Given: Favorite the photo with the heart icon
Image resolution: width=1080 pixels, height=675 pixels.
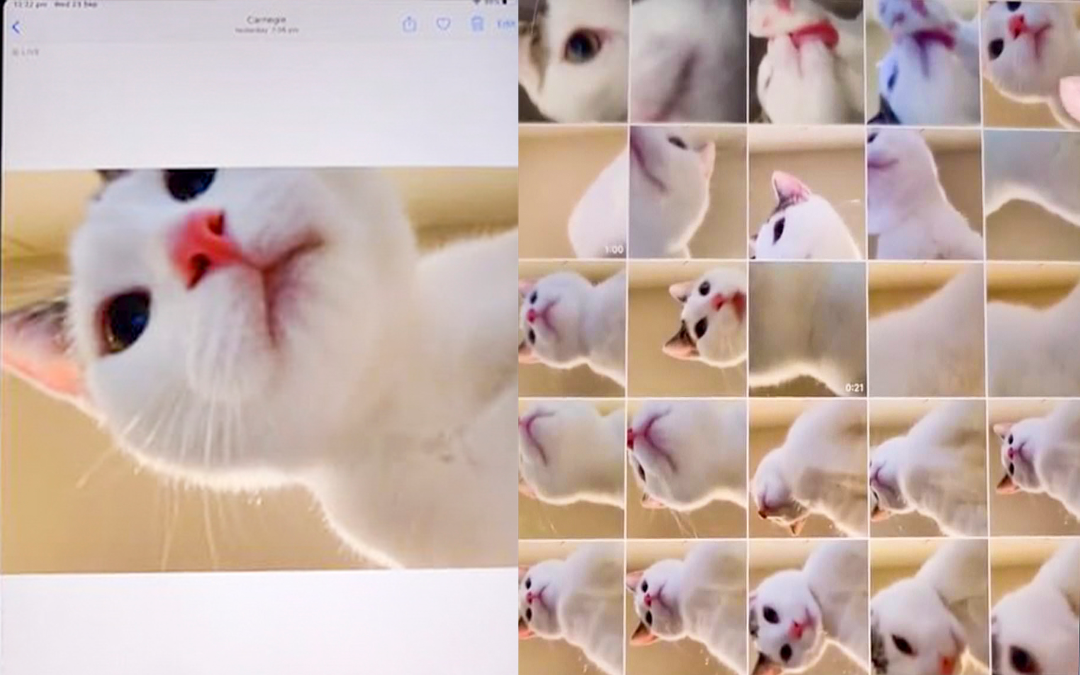Looking at the screenshot, I should tap(443, 24).
